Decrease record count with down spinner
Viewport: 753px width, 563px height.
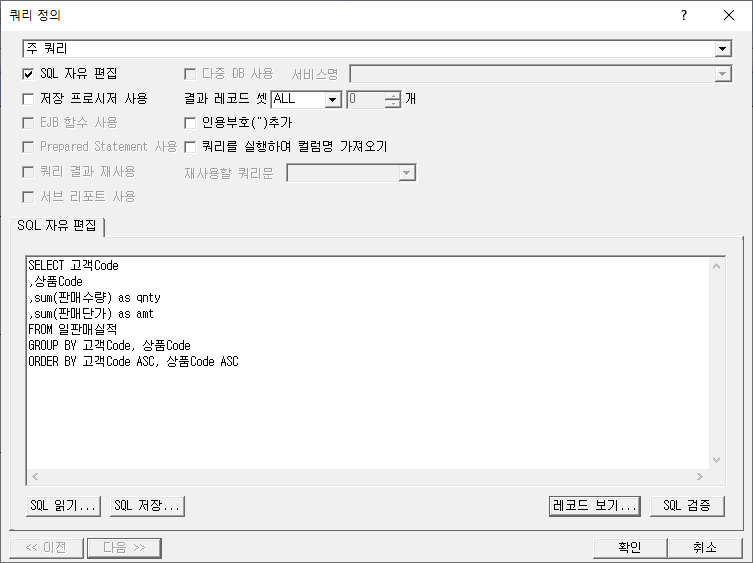(x=392, y=103)
